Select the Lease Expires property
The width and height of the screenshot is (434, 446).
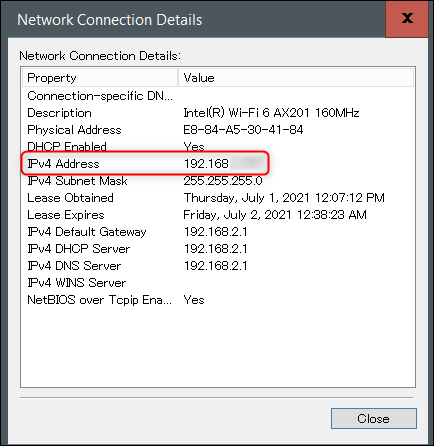tap(66, 215)
